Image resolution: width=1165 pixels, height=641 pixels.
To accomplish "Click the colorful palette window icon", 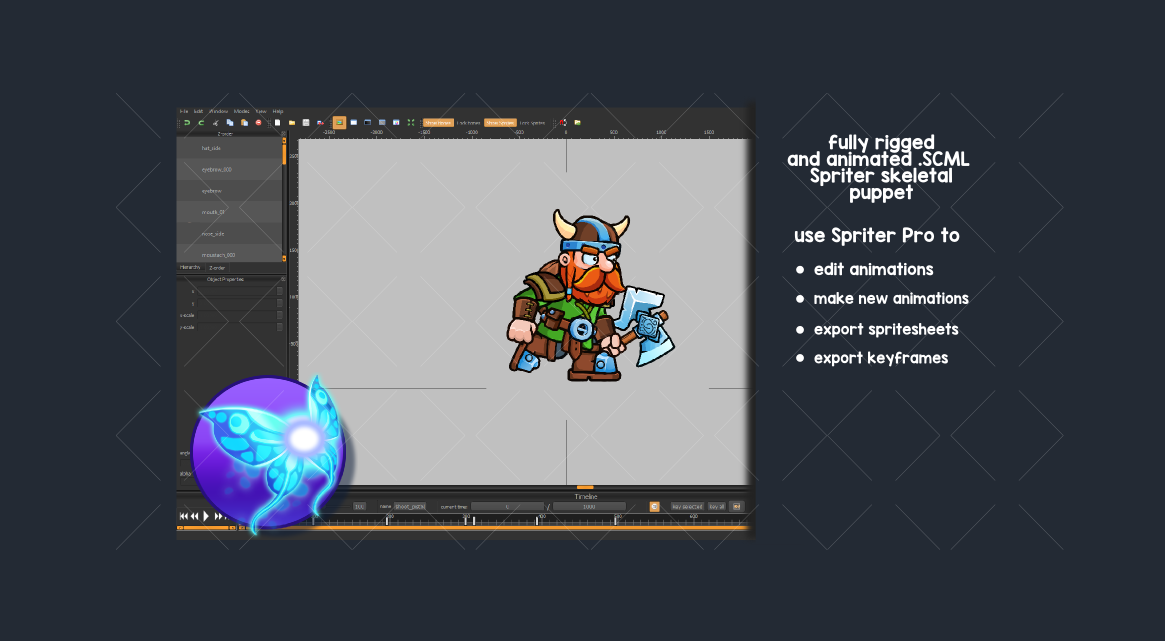I will coord(396,123).
